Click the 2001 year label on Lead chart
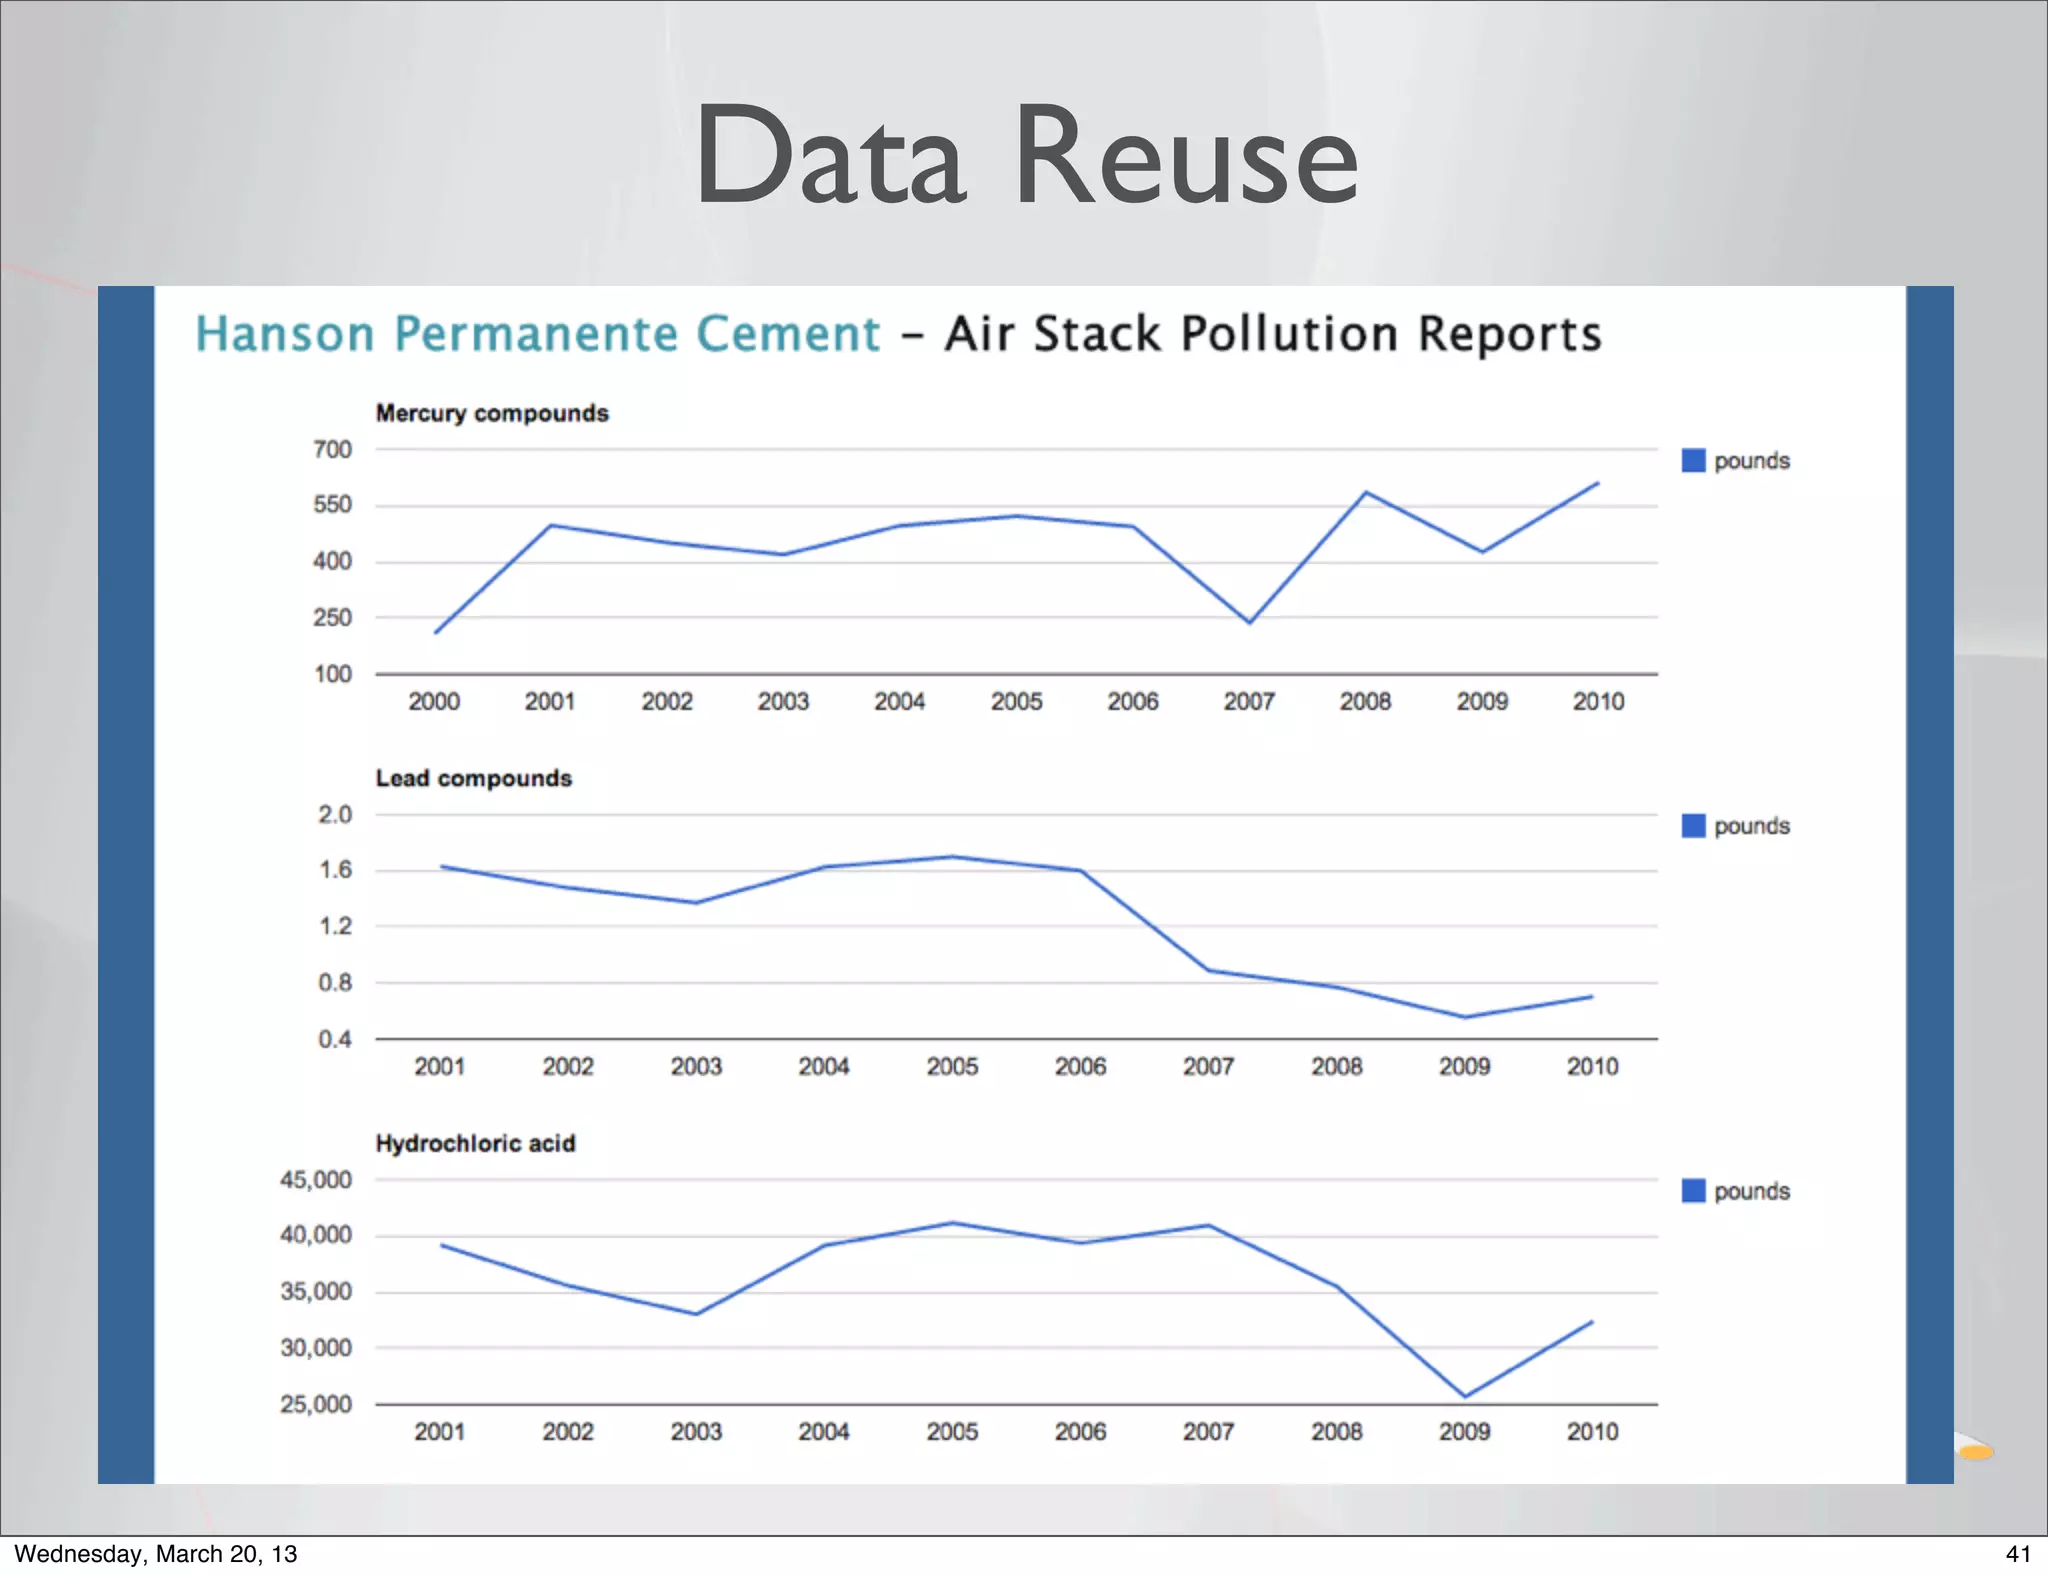Viewport: 2048px width, 1576px height. tap(440, 1066)
